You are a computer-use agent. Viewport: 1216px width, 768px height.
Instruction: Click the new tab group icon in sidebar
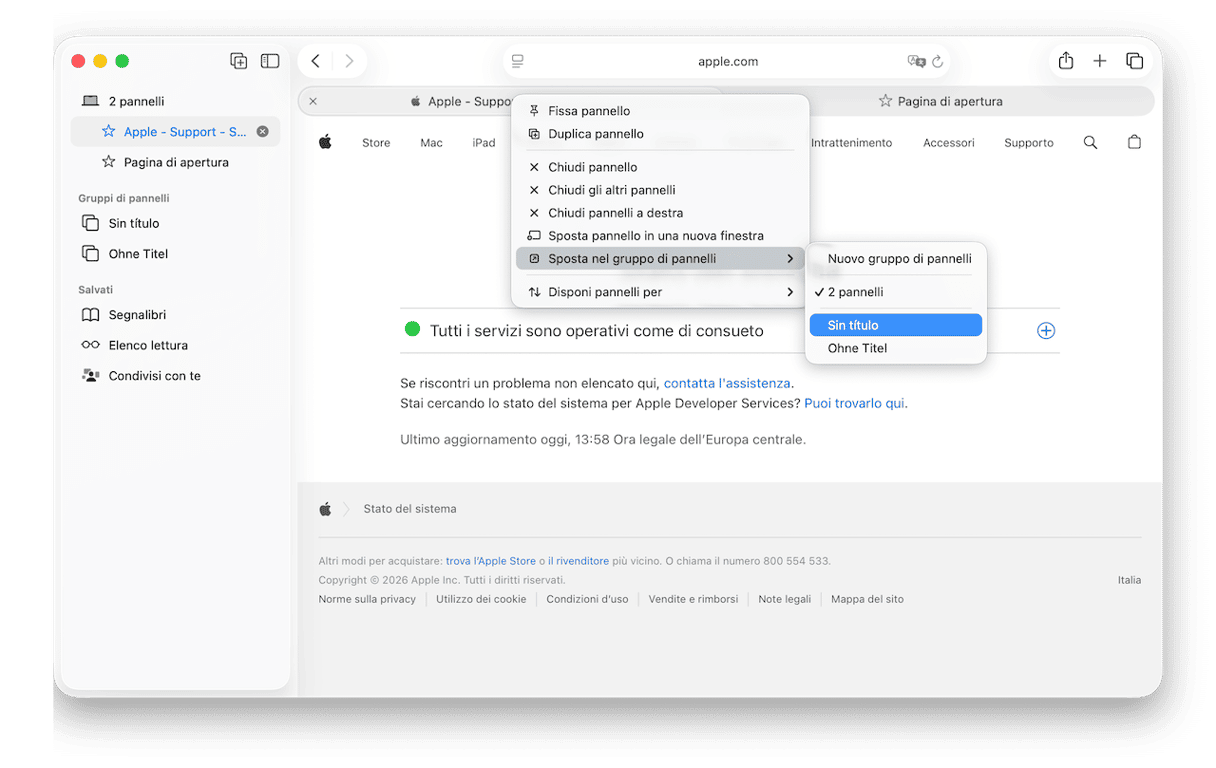[x=238, y=61]
